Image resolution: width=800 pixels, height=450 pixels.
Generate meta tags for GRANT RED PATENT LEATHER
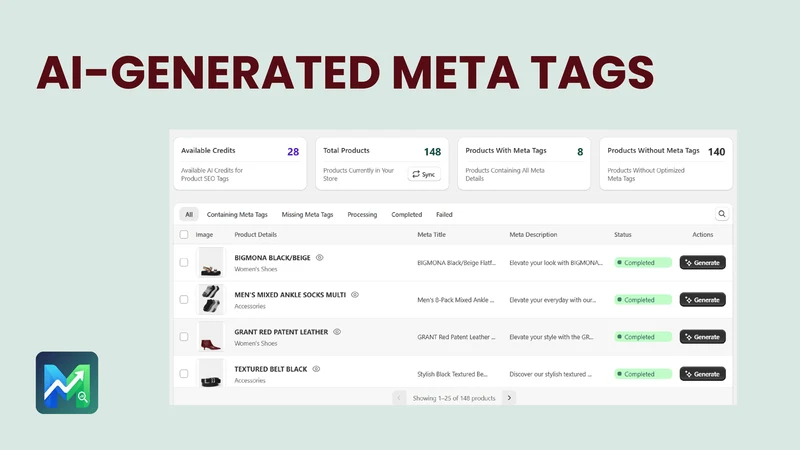(x=703, y=337)
